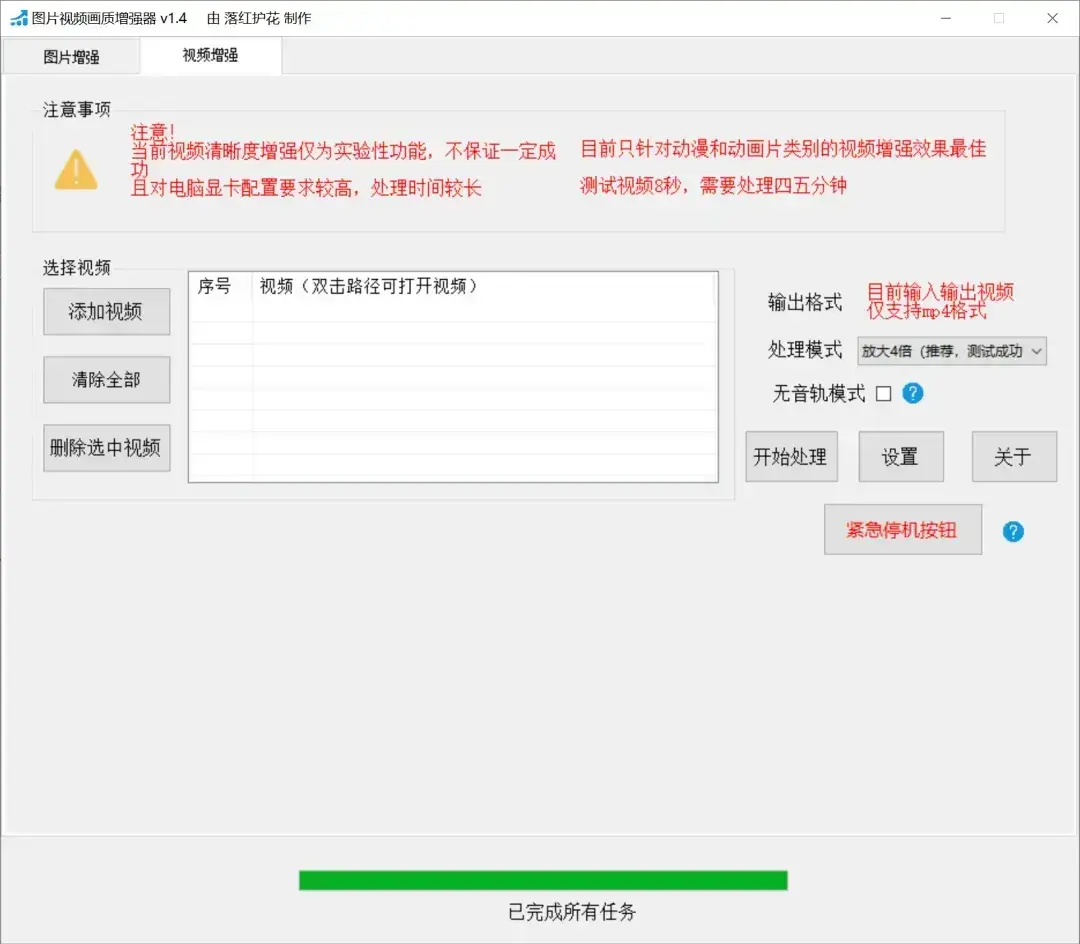Image resolution: width=1080 pixels, height=944 pixels.
Task: Click the green progress bar
Action: 543,879
